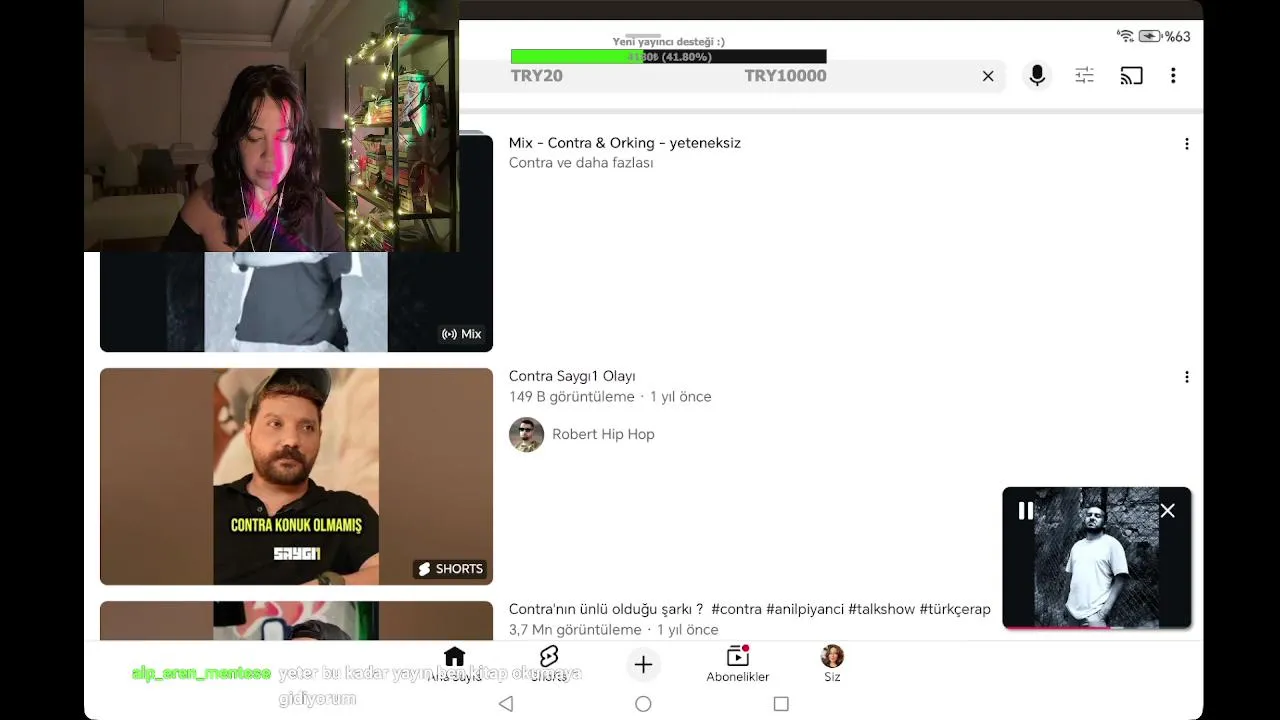The height and width of the screenshot is (720, 1280).
Task: Click the Yeni yayıncı desteği label
Action: tap(668, 42)
